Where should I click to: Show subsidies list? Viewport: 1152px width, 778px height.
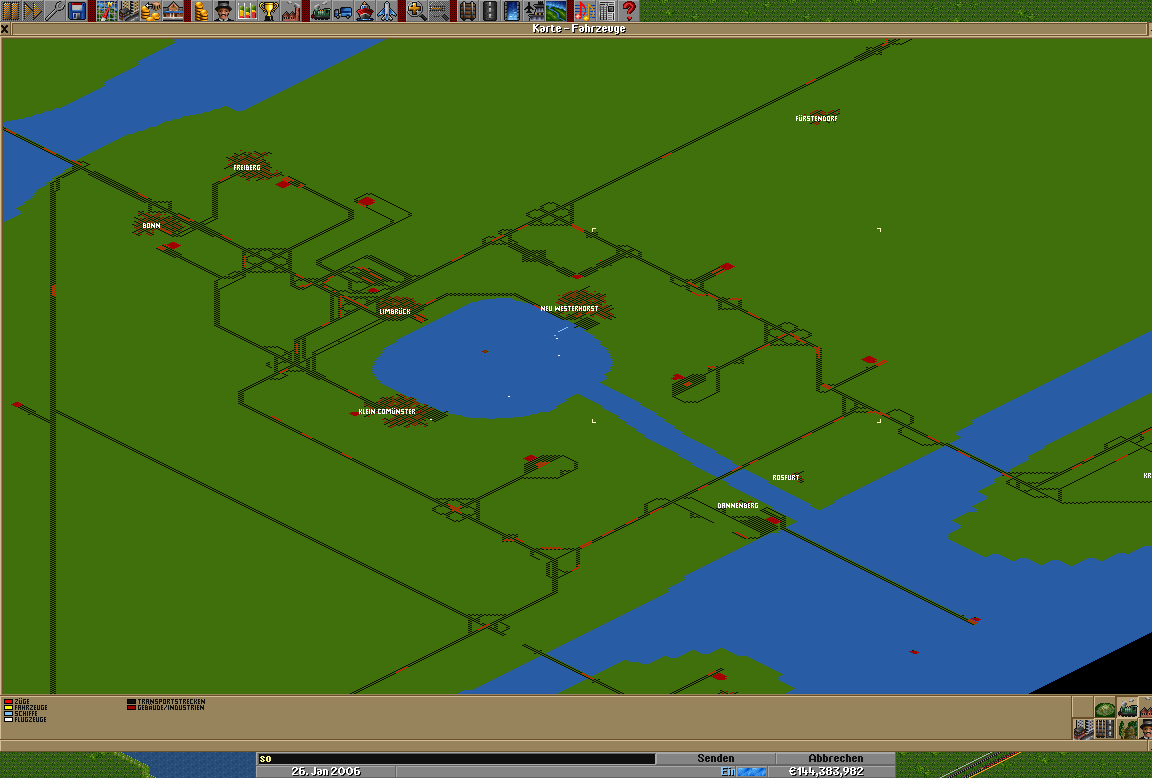coord(151,10)
